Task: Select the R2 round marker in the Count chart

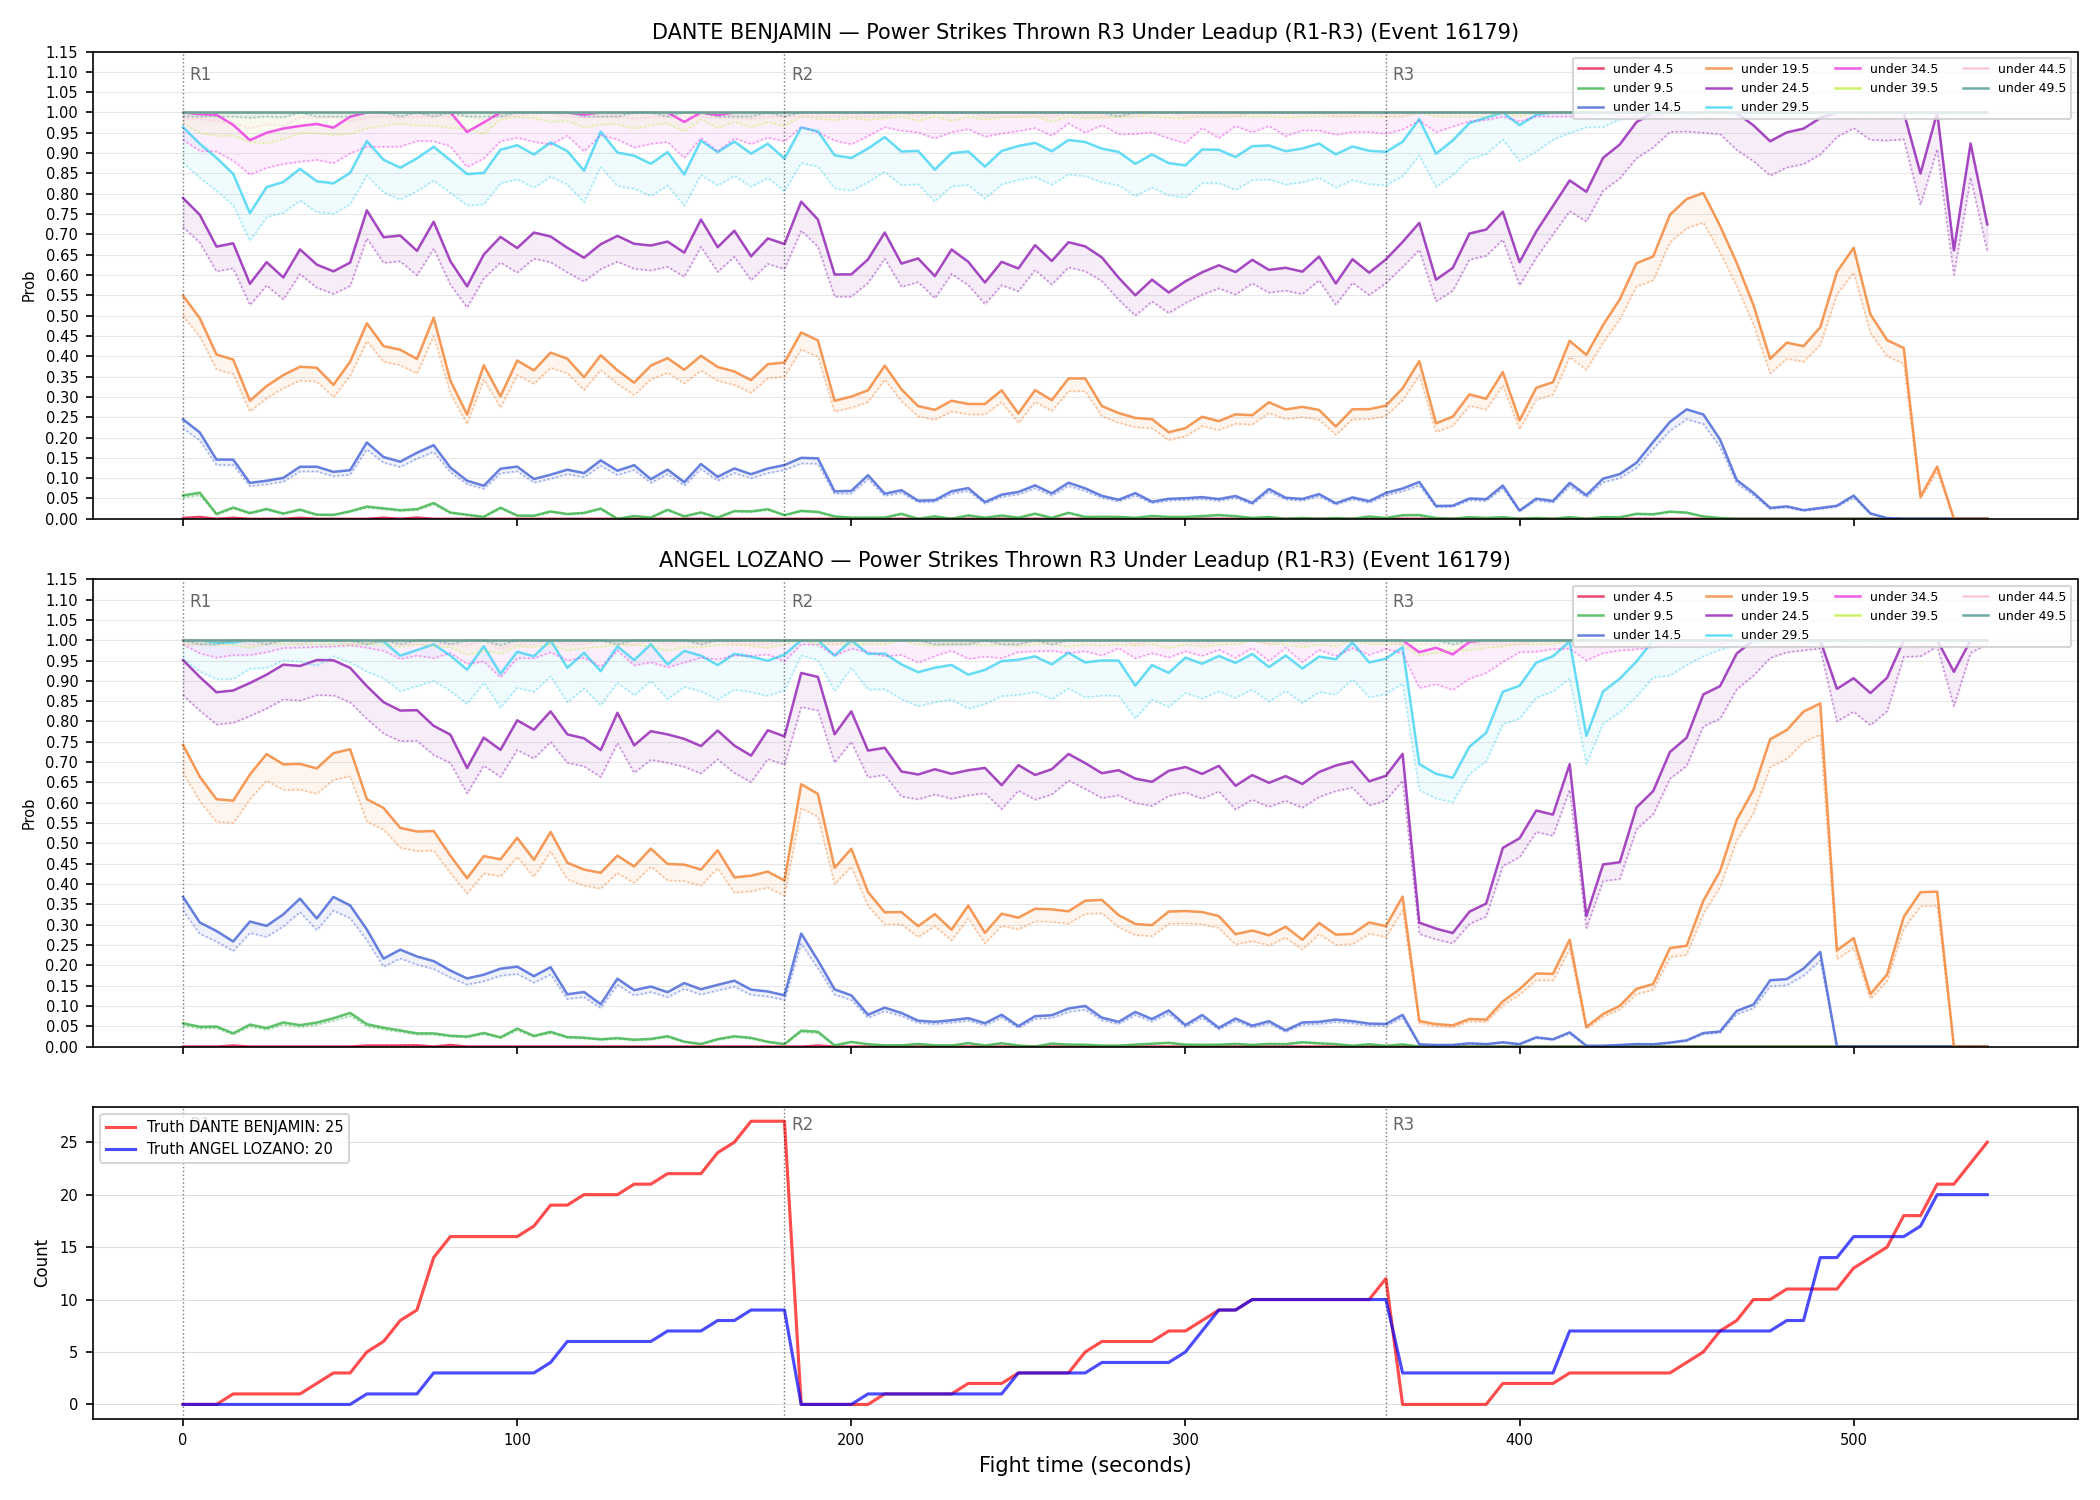Action: click(802, 1124)
